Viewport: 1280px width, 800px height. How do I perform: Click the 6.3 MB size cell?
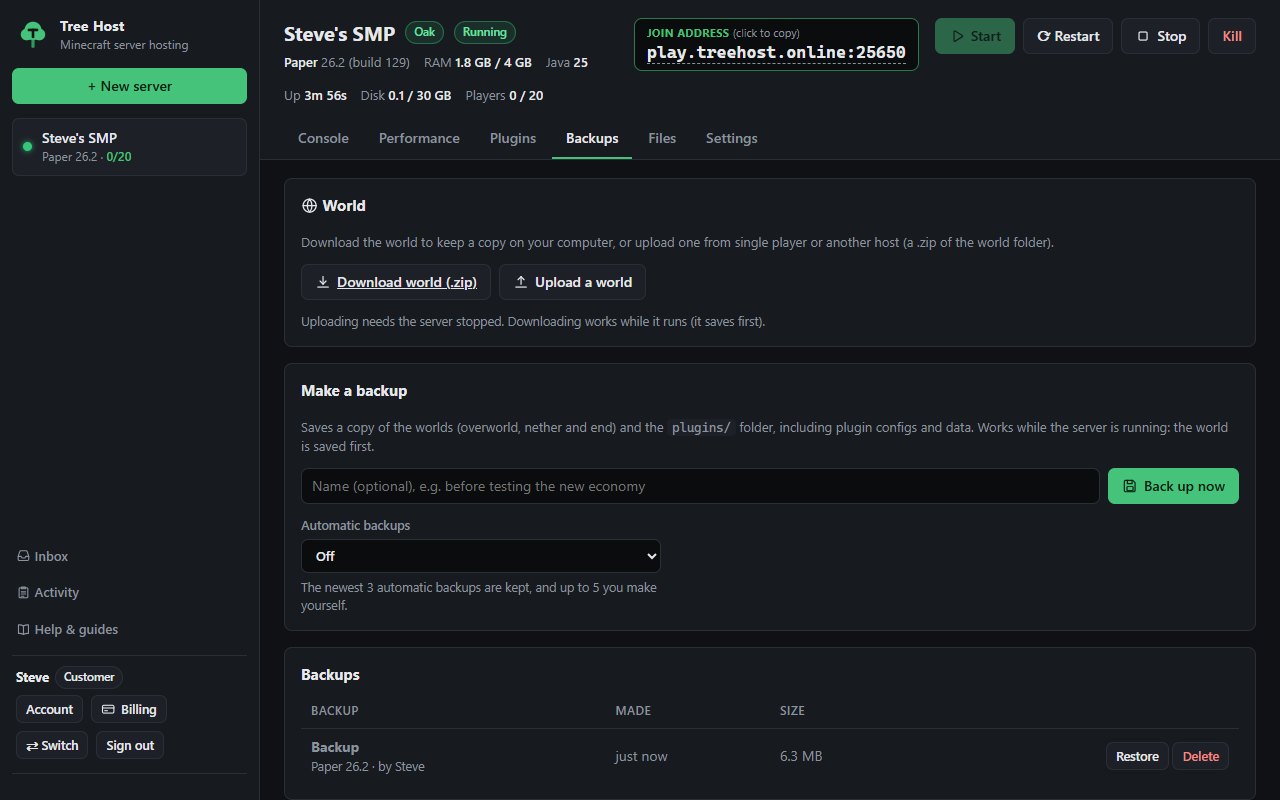[x=801, y=756]
